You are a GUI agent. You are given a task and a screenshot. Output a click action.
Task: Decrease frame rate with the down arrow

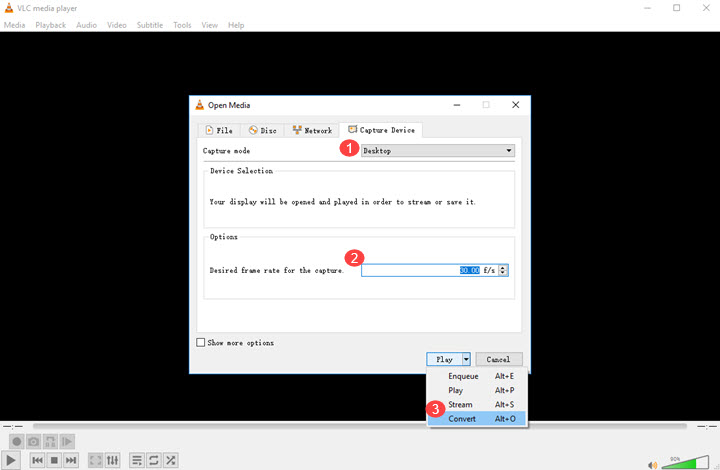503,273
